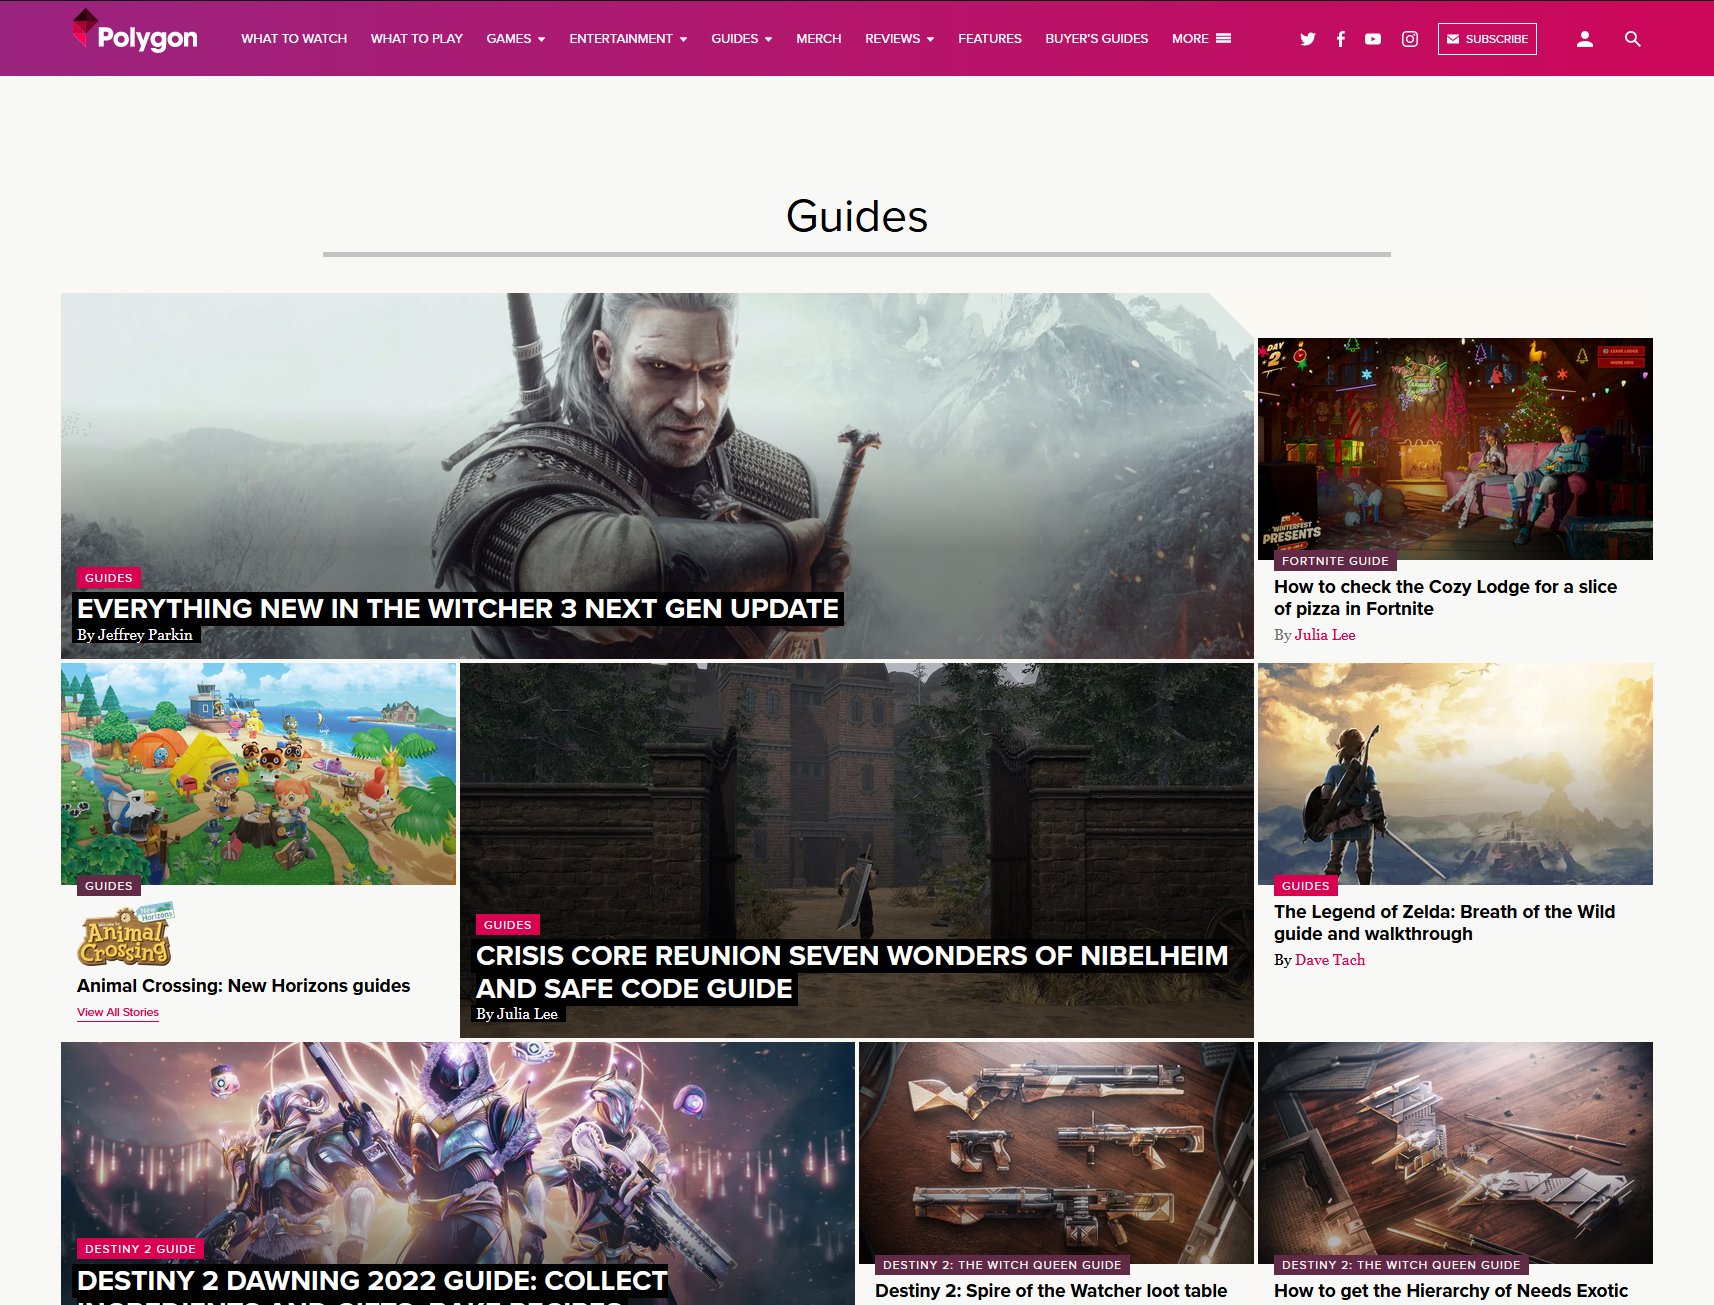Screen dimensions: 1714x1305
Task: Expand the Reviews dropdown menu
Action: [899, 39]
